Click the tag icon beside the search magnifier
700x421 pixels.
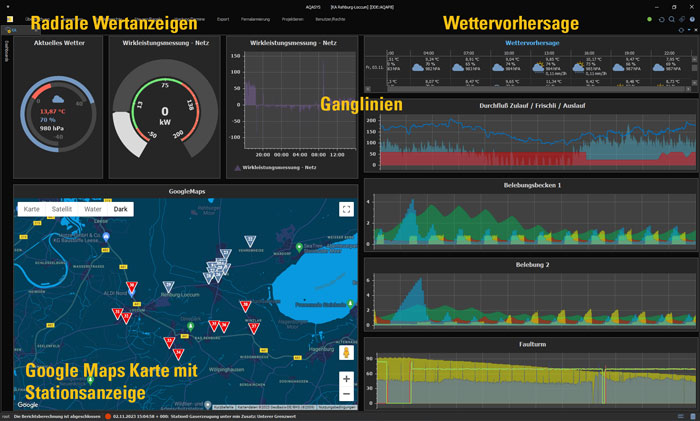pos(682,19)
